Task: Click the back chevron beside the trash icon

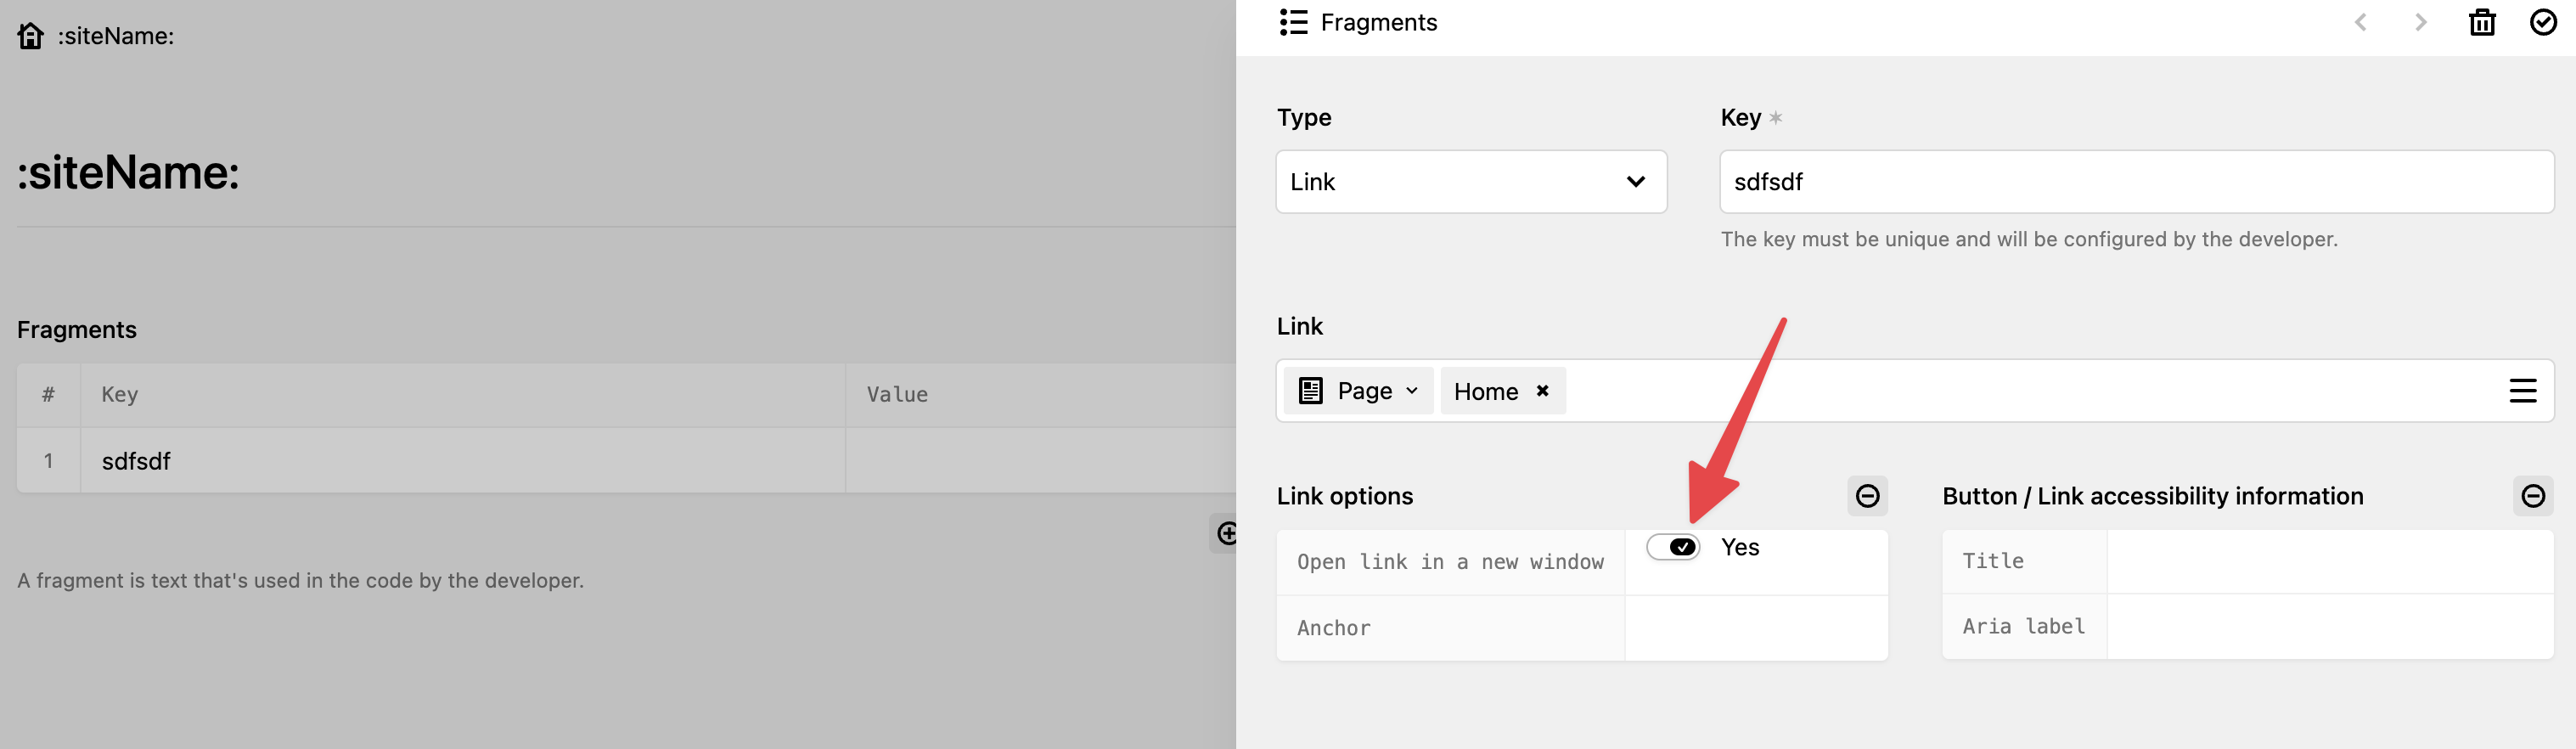Action: point(2360,21)
